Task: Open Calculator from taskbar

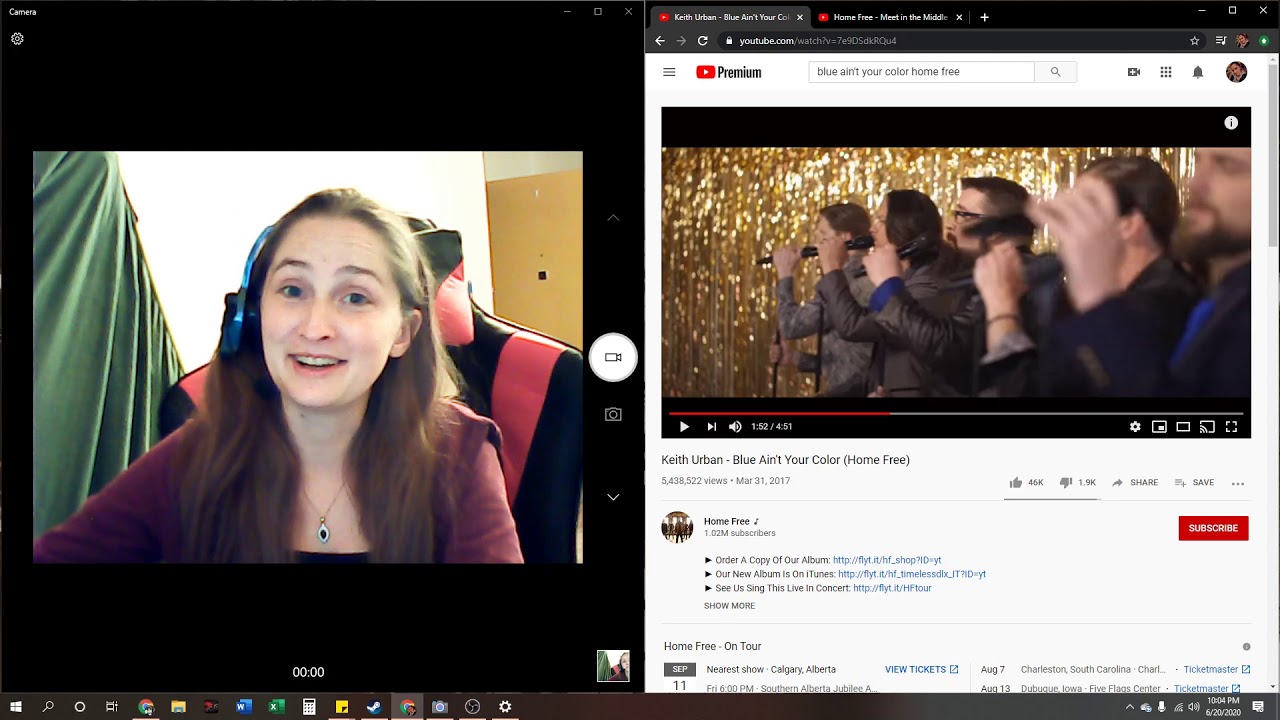Action: point(309,707)
